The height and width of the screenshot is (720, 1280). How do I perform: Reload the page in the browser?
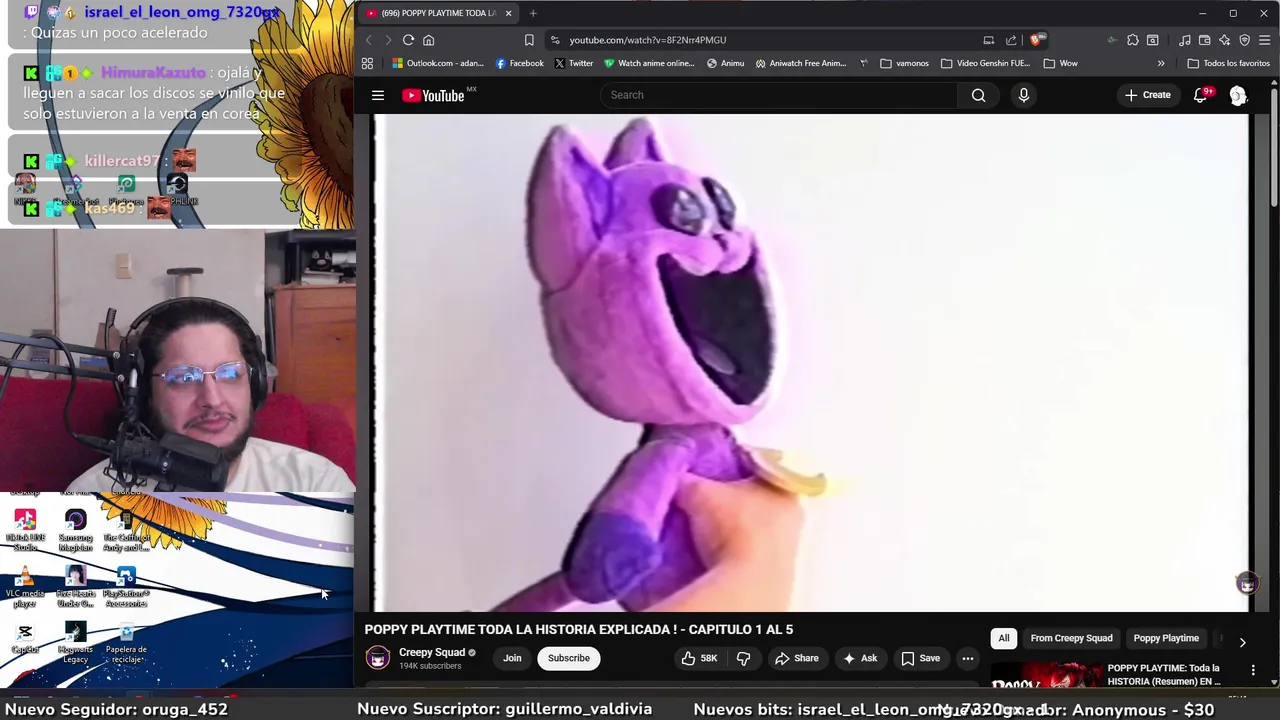pyautogui.click(x=408, y=40)
